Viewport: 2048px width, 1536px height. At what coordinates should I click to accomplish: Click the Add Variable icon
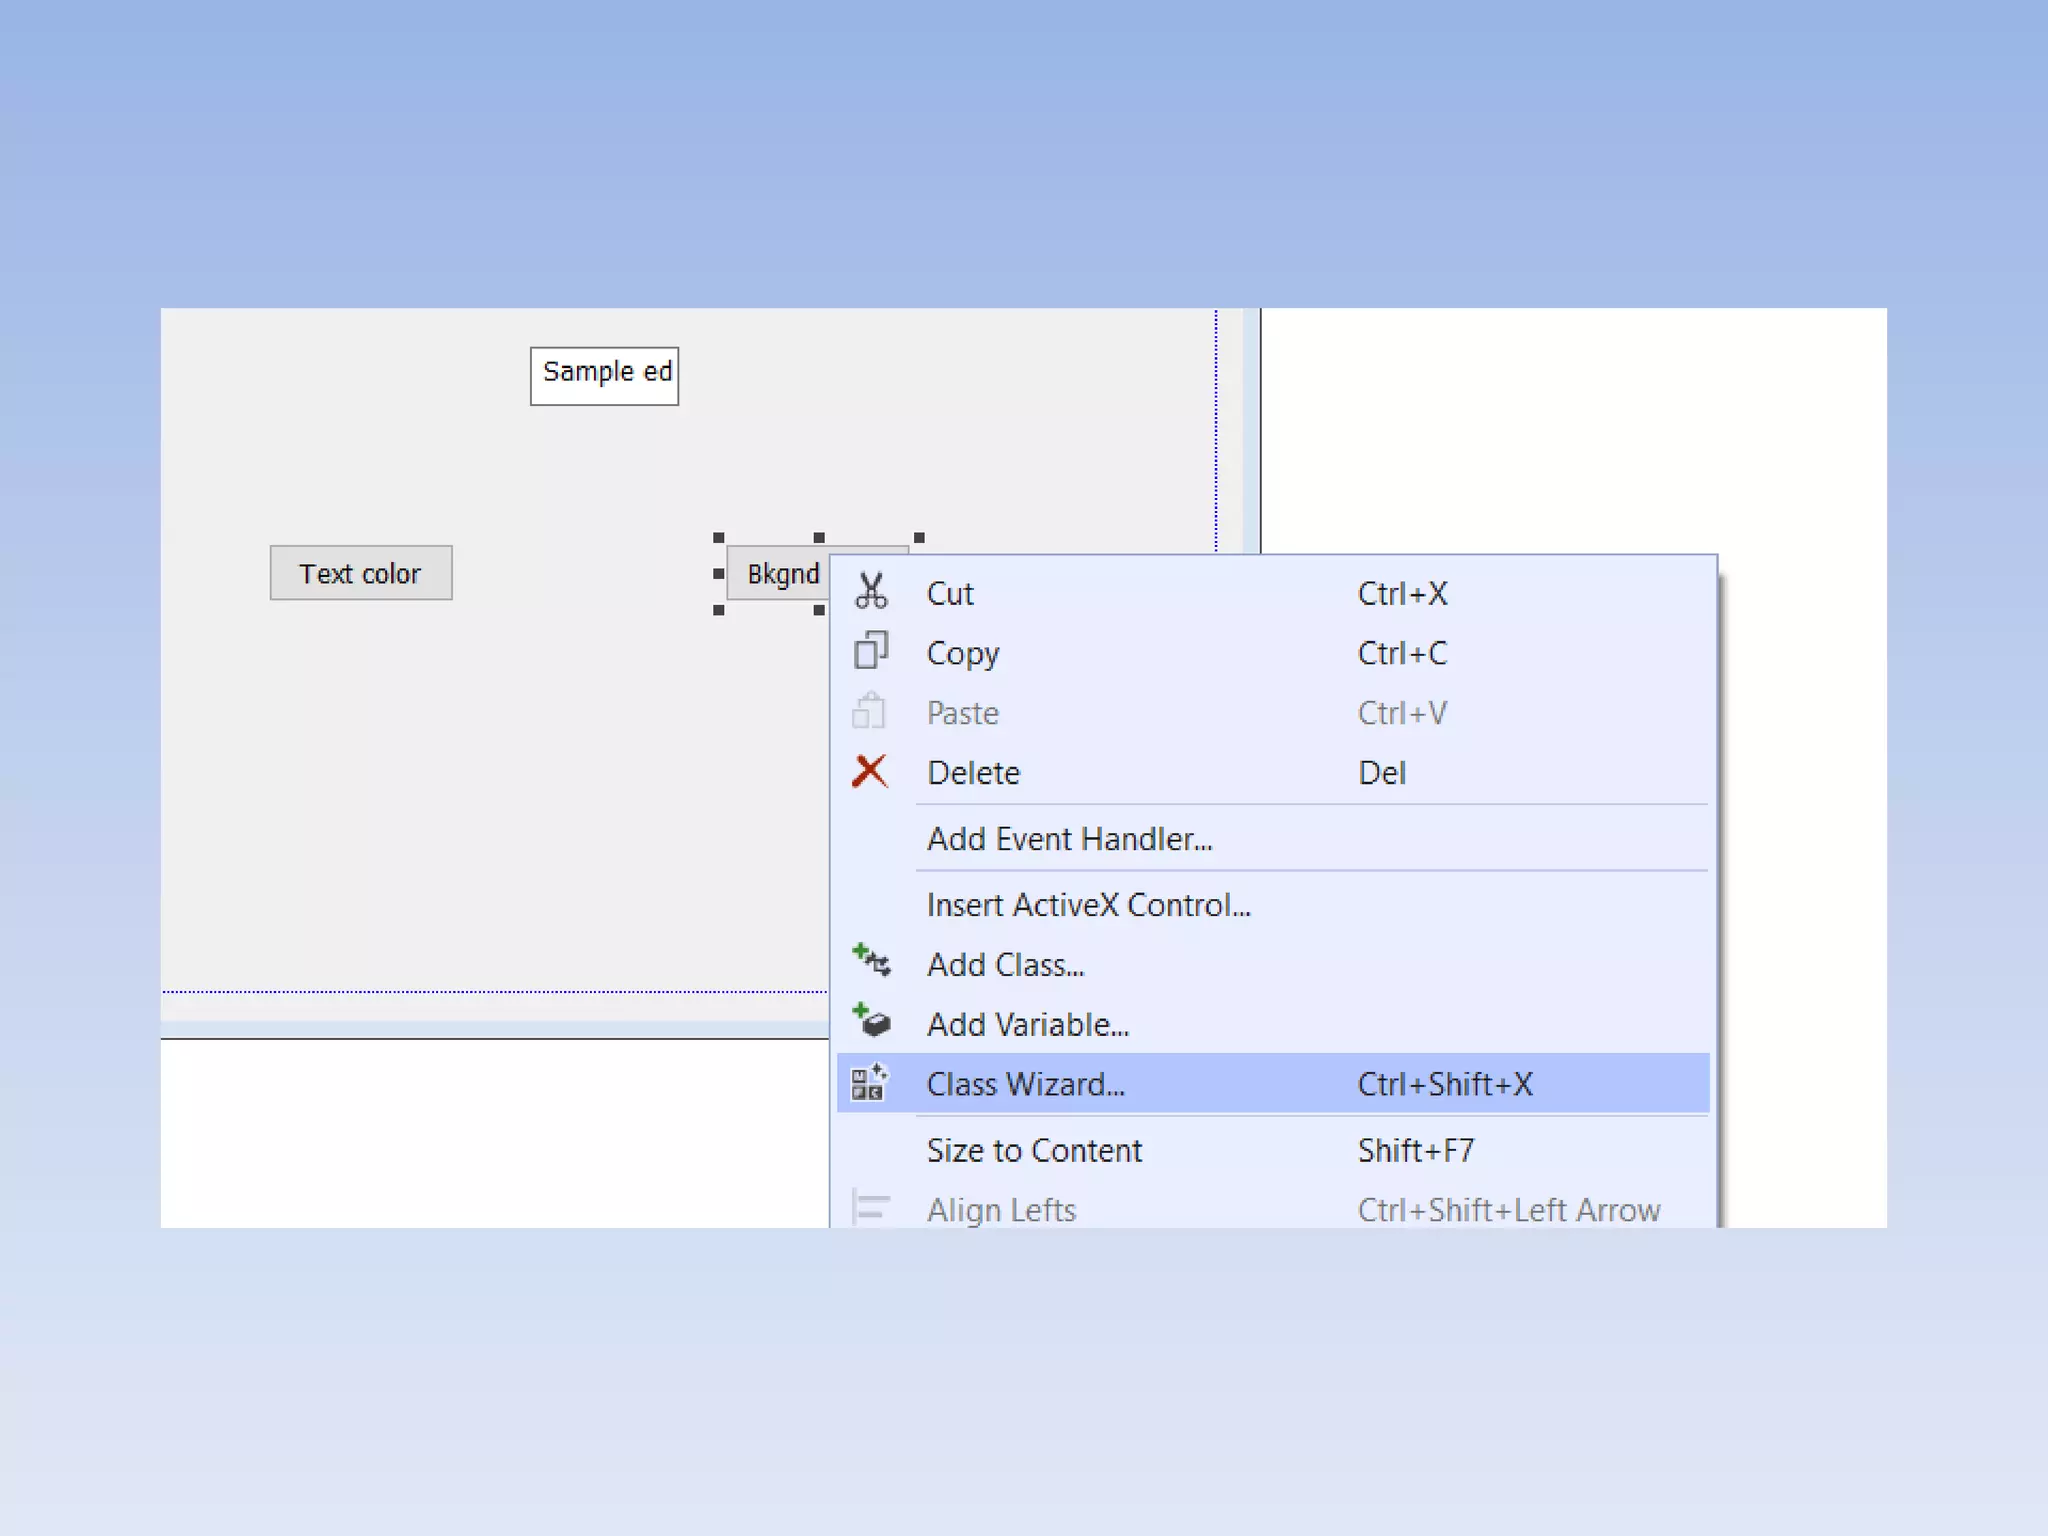[870, 1022]
